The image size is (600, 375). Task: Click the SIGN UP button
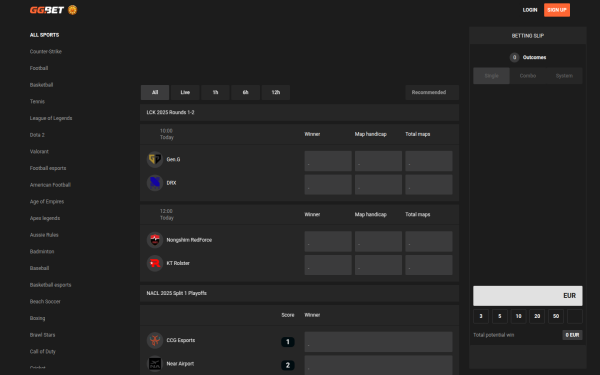coord(557,10)
